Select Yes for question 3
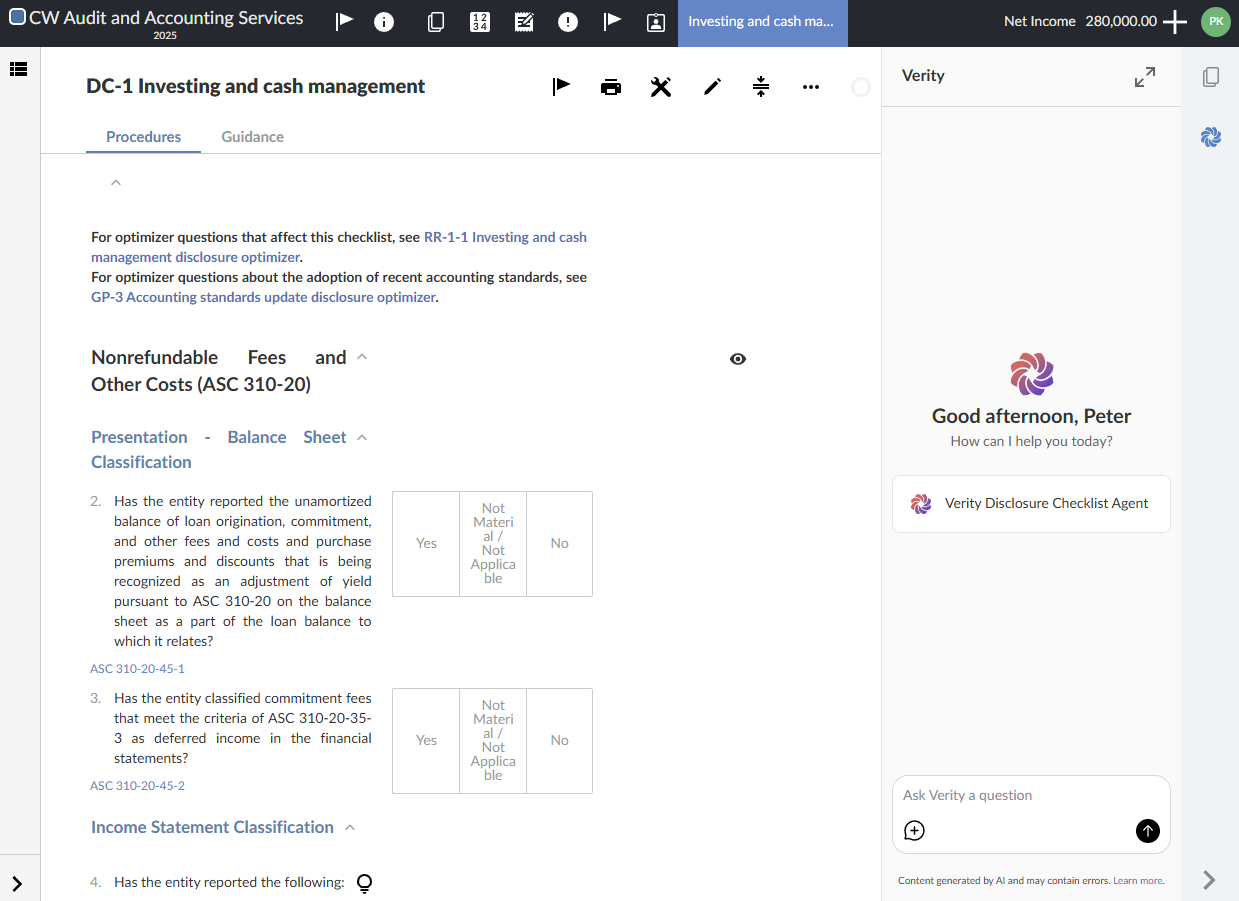Image resolution: width=1239 pixels, height=901 pixels. click(x=426, y=741)
